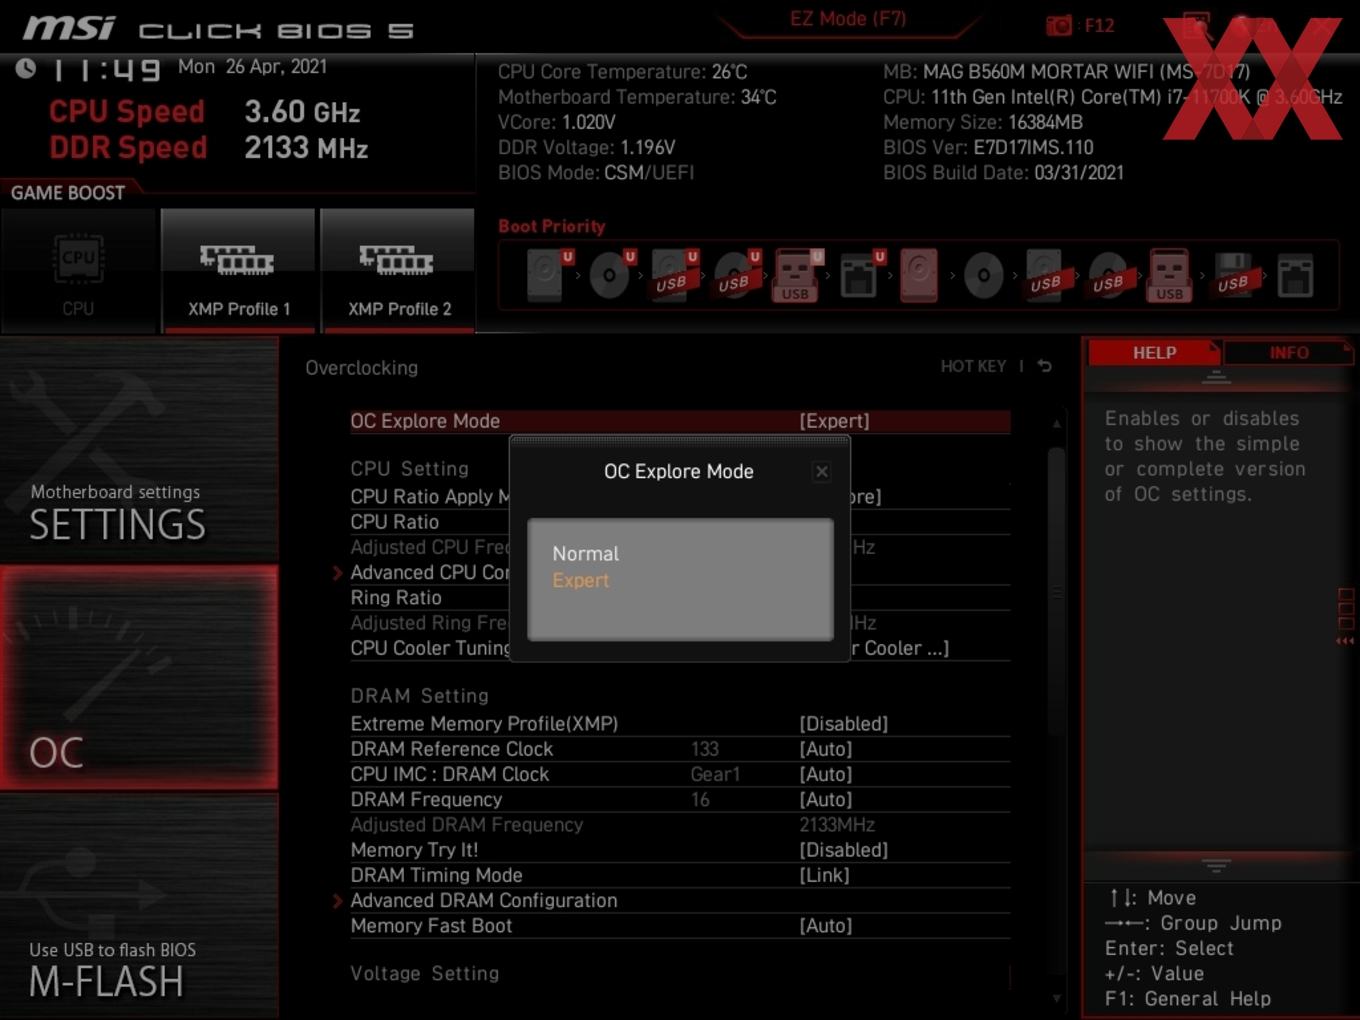Select the highlighted legacy hard disk boot icon
1360x1020 pixels.
click(919, 275)
